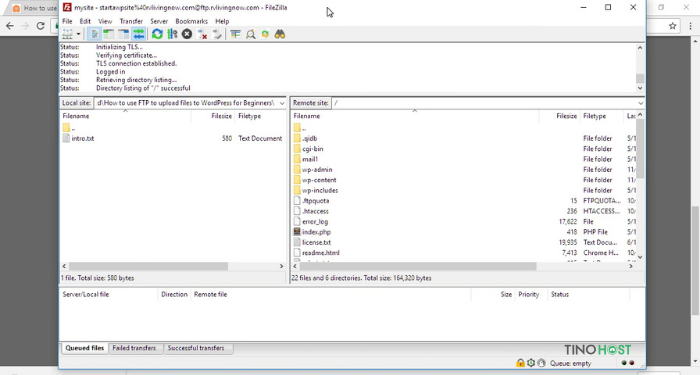
Task: Open the Site Manager icon
Action: pos(67,34)
